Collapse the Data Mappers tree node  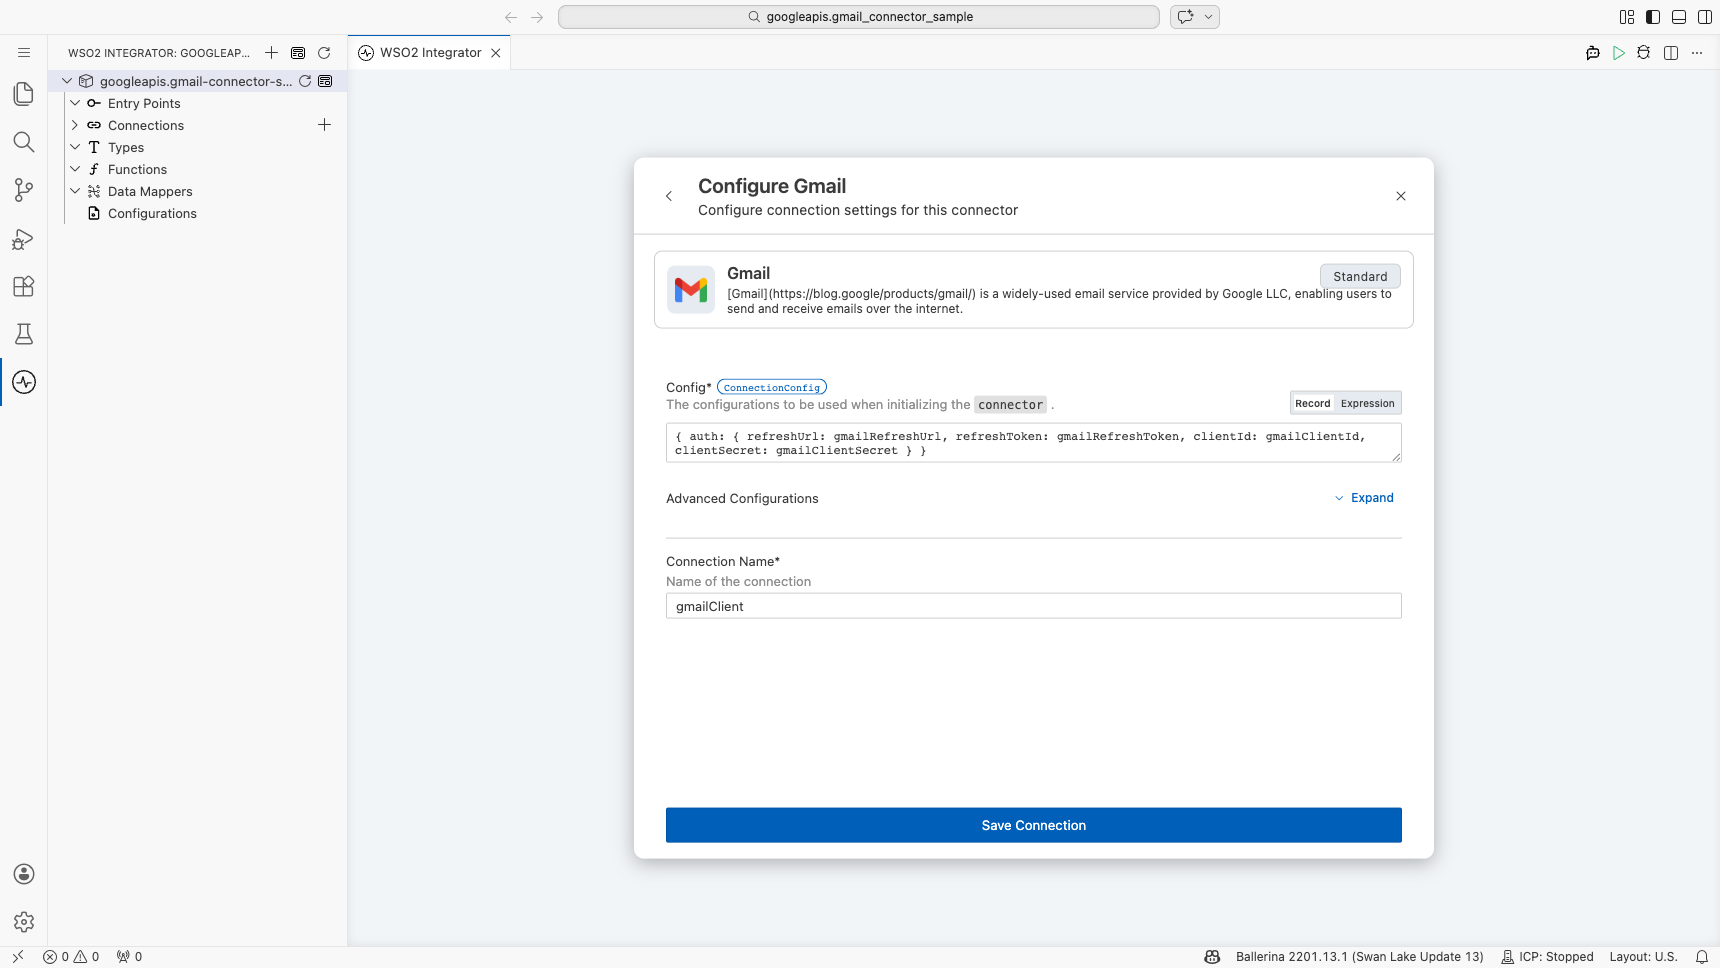coord(75,191)
